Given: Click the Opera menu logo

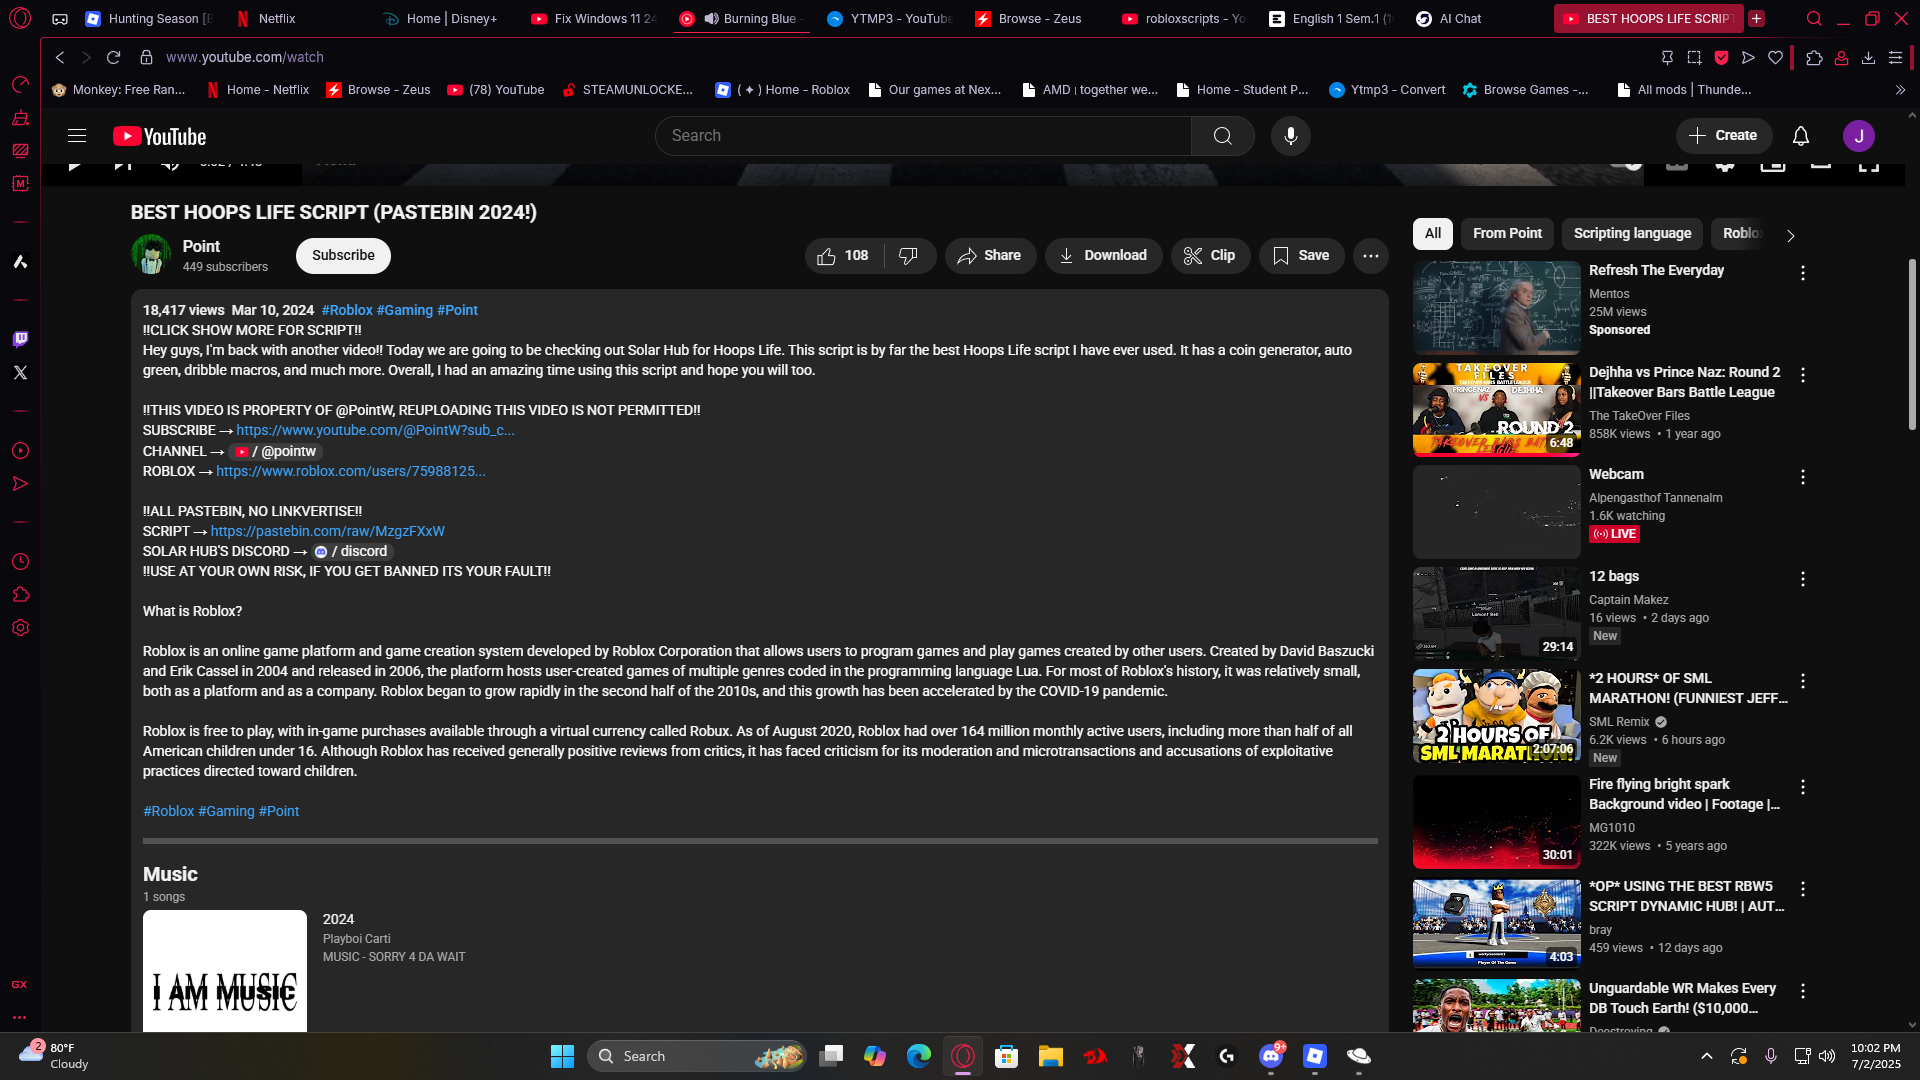Looking at the screenshot, I should (x=20, y=18).
